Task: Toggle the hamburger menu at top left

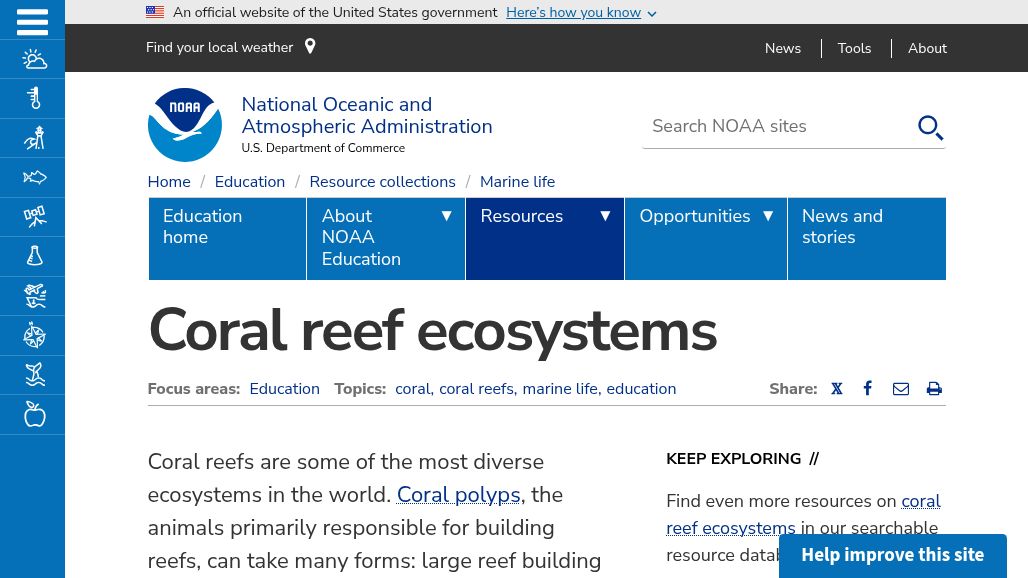Action: click(32, 20)
